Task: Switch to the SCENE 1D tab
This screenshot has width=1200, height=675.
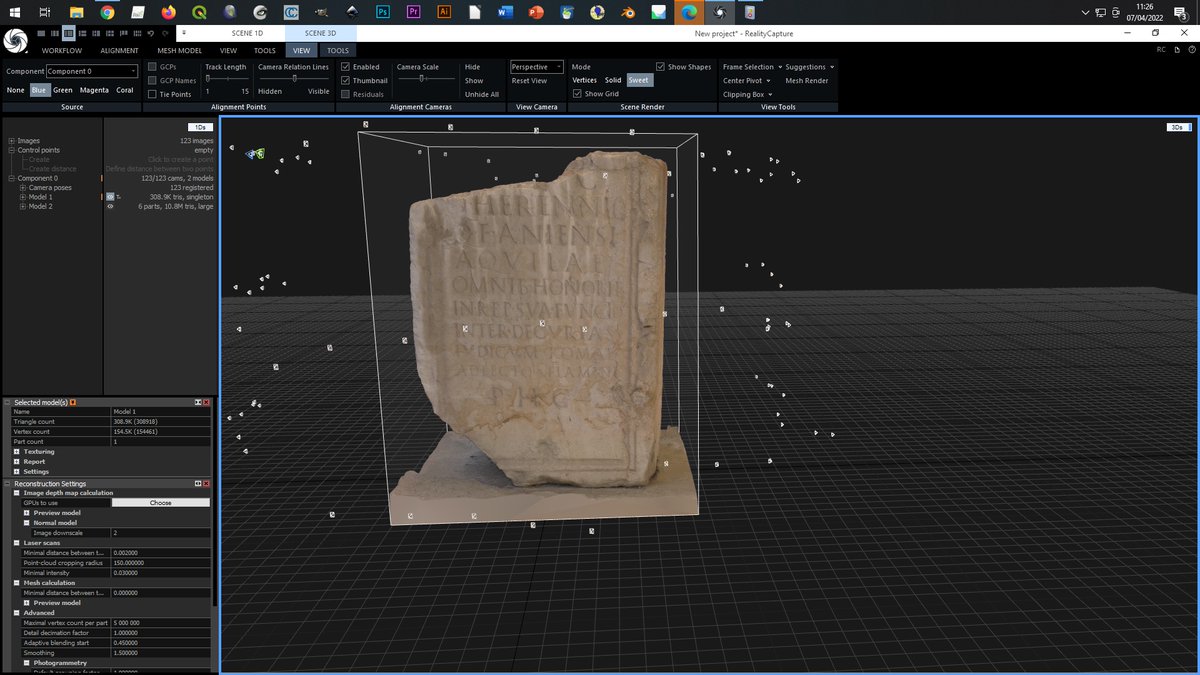Action: (247, 33)
